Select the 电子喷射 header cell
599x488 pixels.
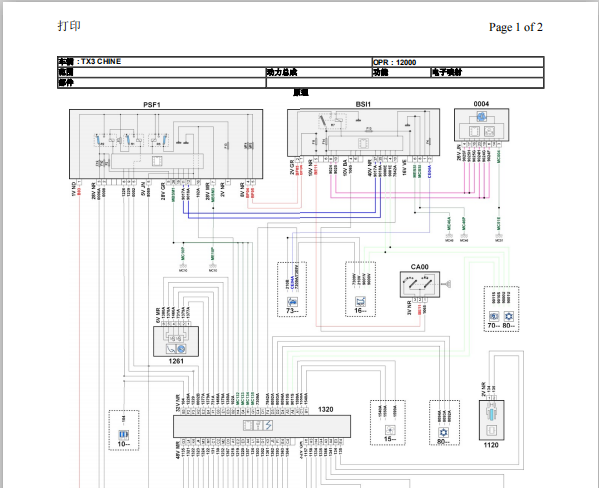pyautogui.click(x=487, y=72)
